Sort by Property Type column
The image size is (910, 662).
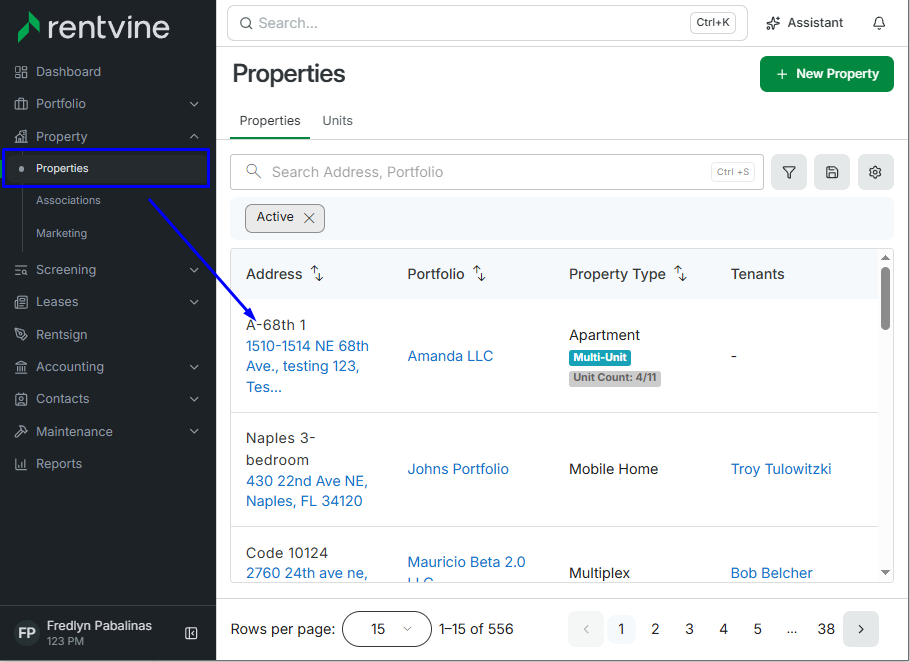[x=680, y=273]
